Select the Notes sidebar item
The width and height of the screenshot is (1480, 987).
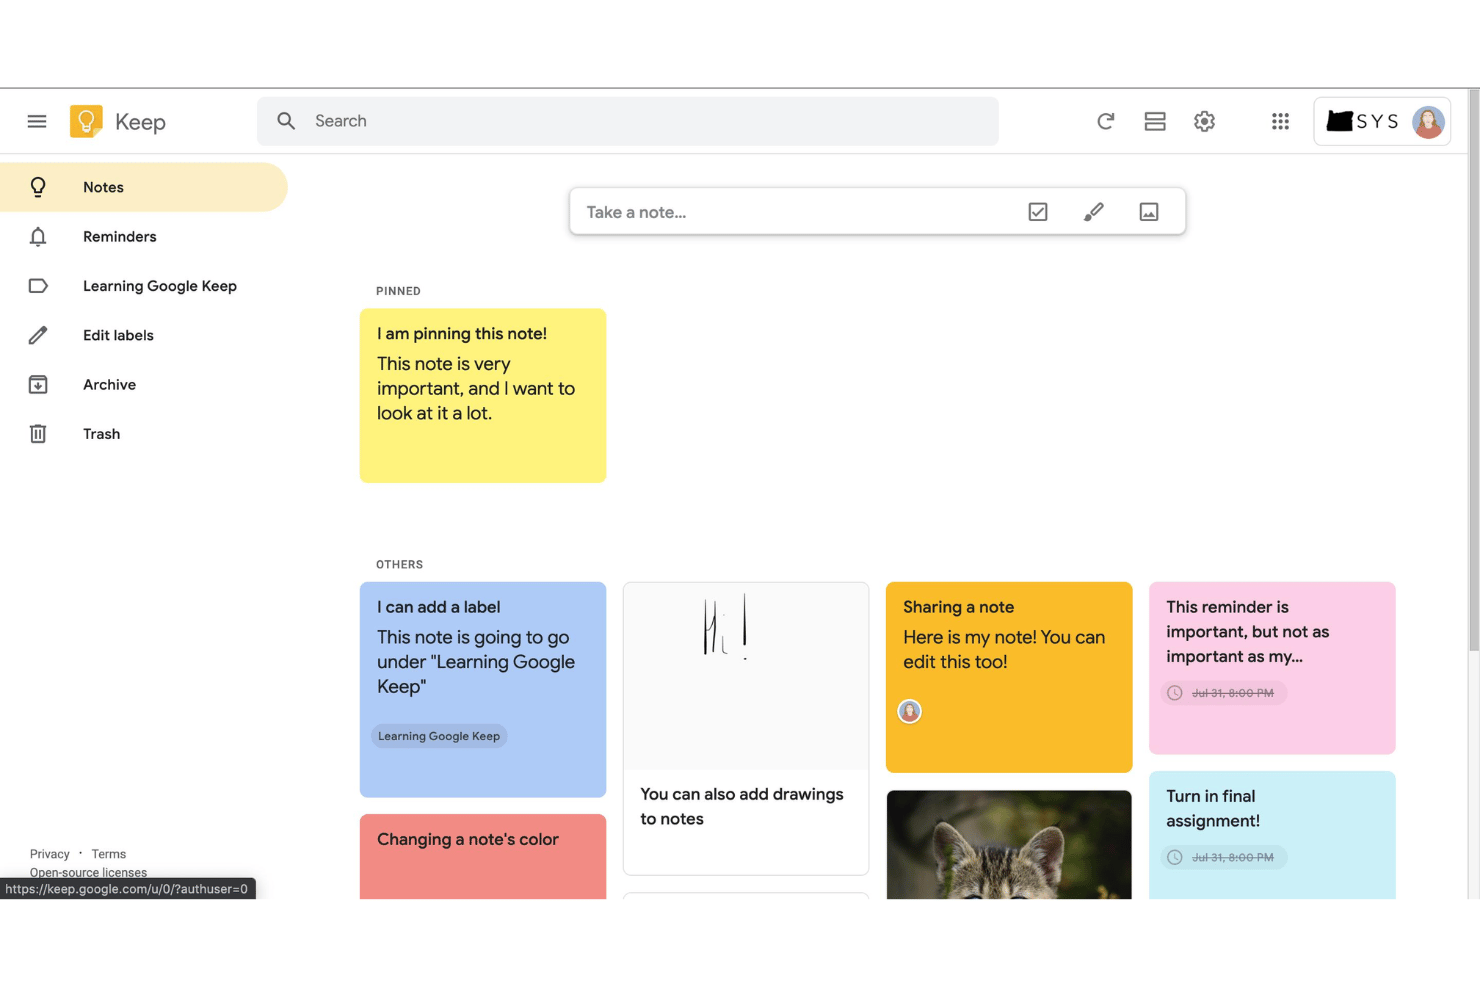point(144,187)
